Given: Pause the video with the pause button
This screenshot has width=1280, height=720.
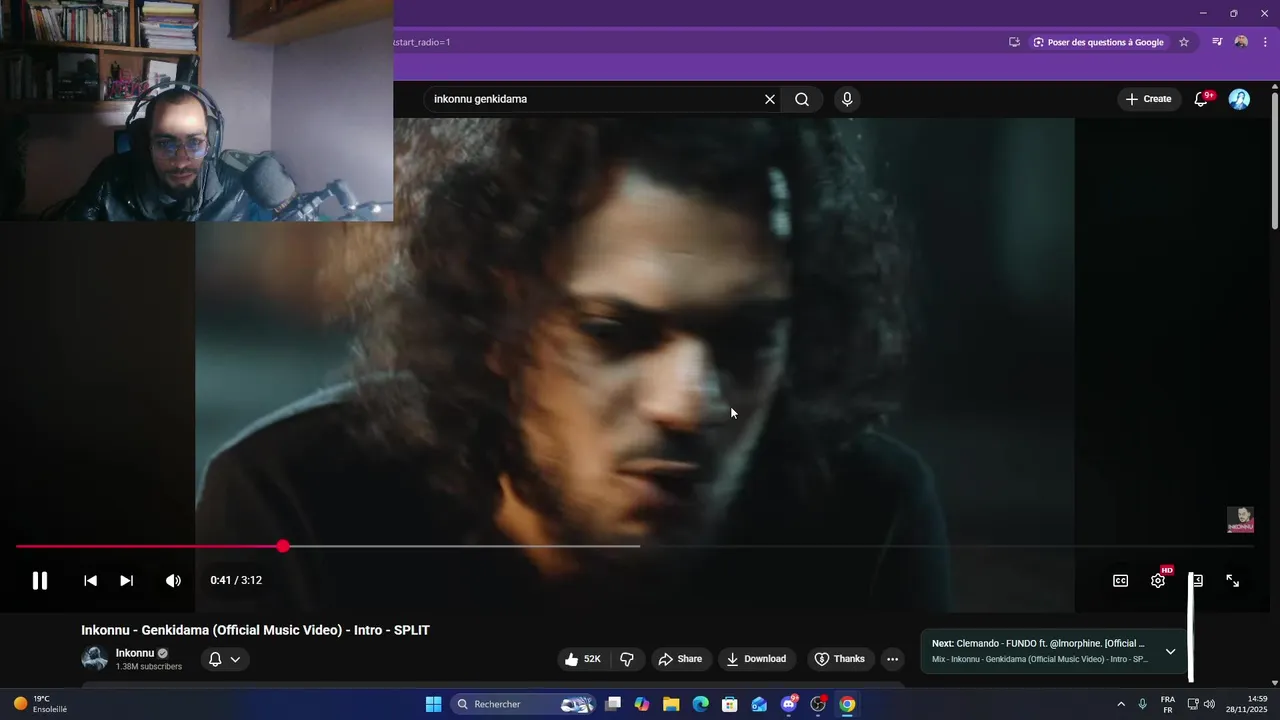Looking at the screenshot, I should tap(40, 581).
